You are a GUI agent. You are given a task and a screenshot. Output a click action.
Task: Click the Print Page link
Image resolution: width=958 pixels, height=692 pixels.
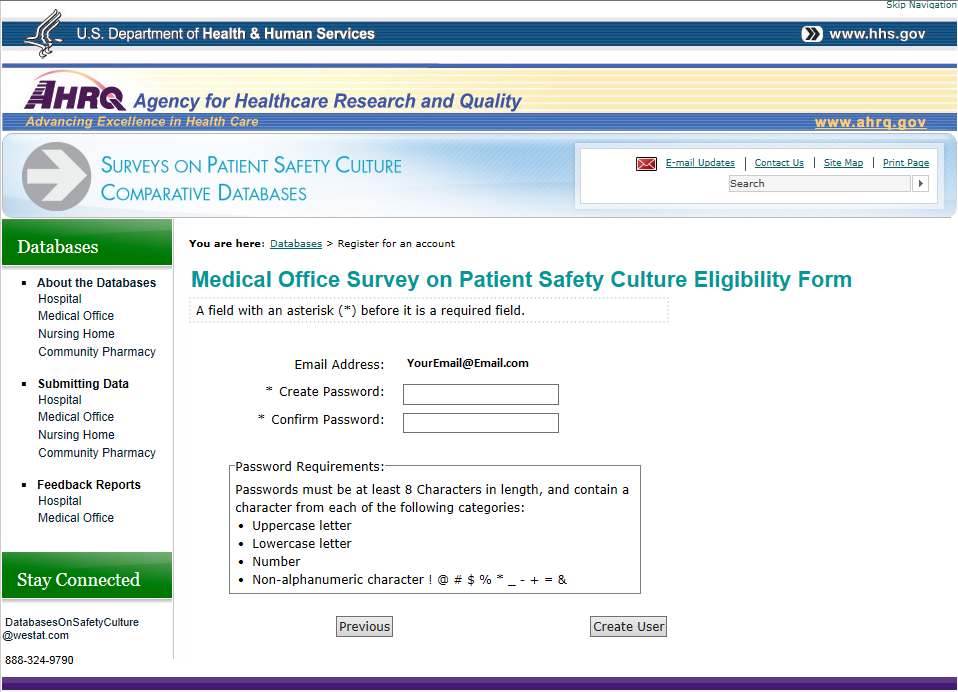[905, 163]
